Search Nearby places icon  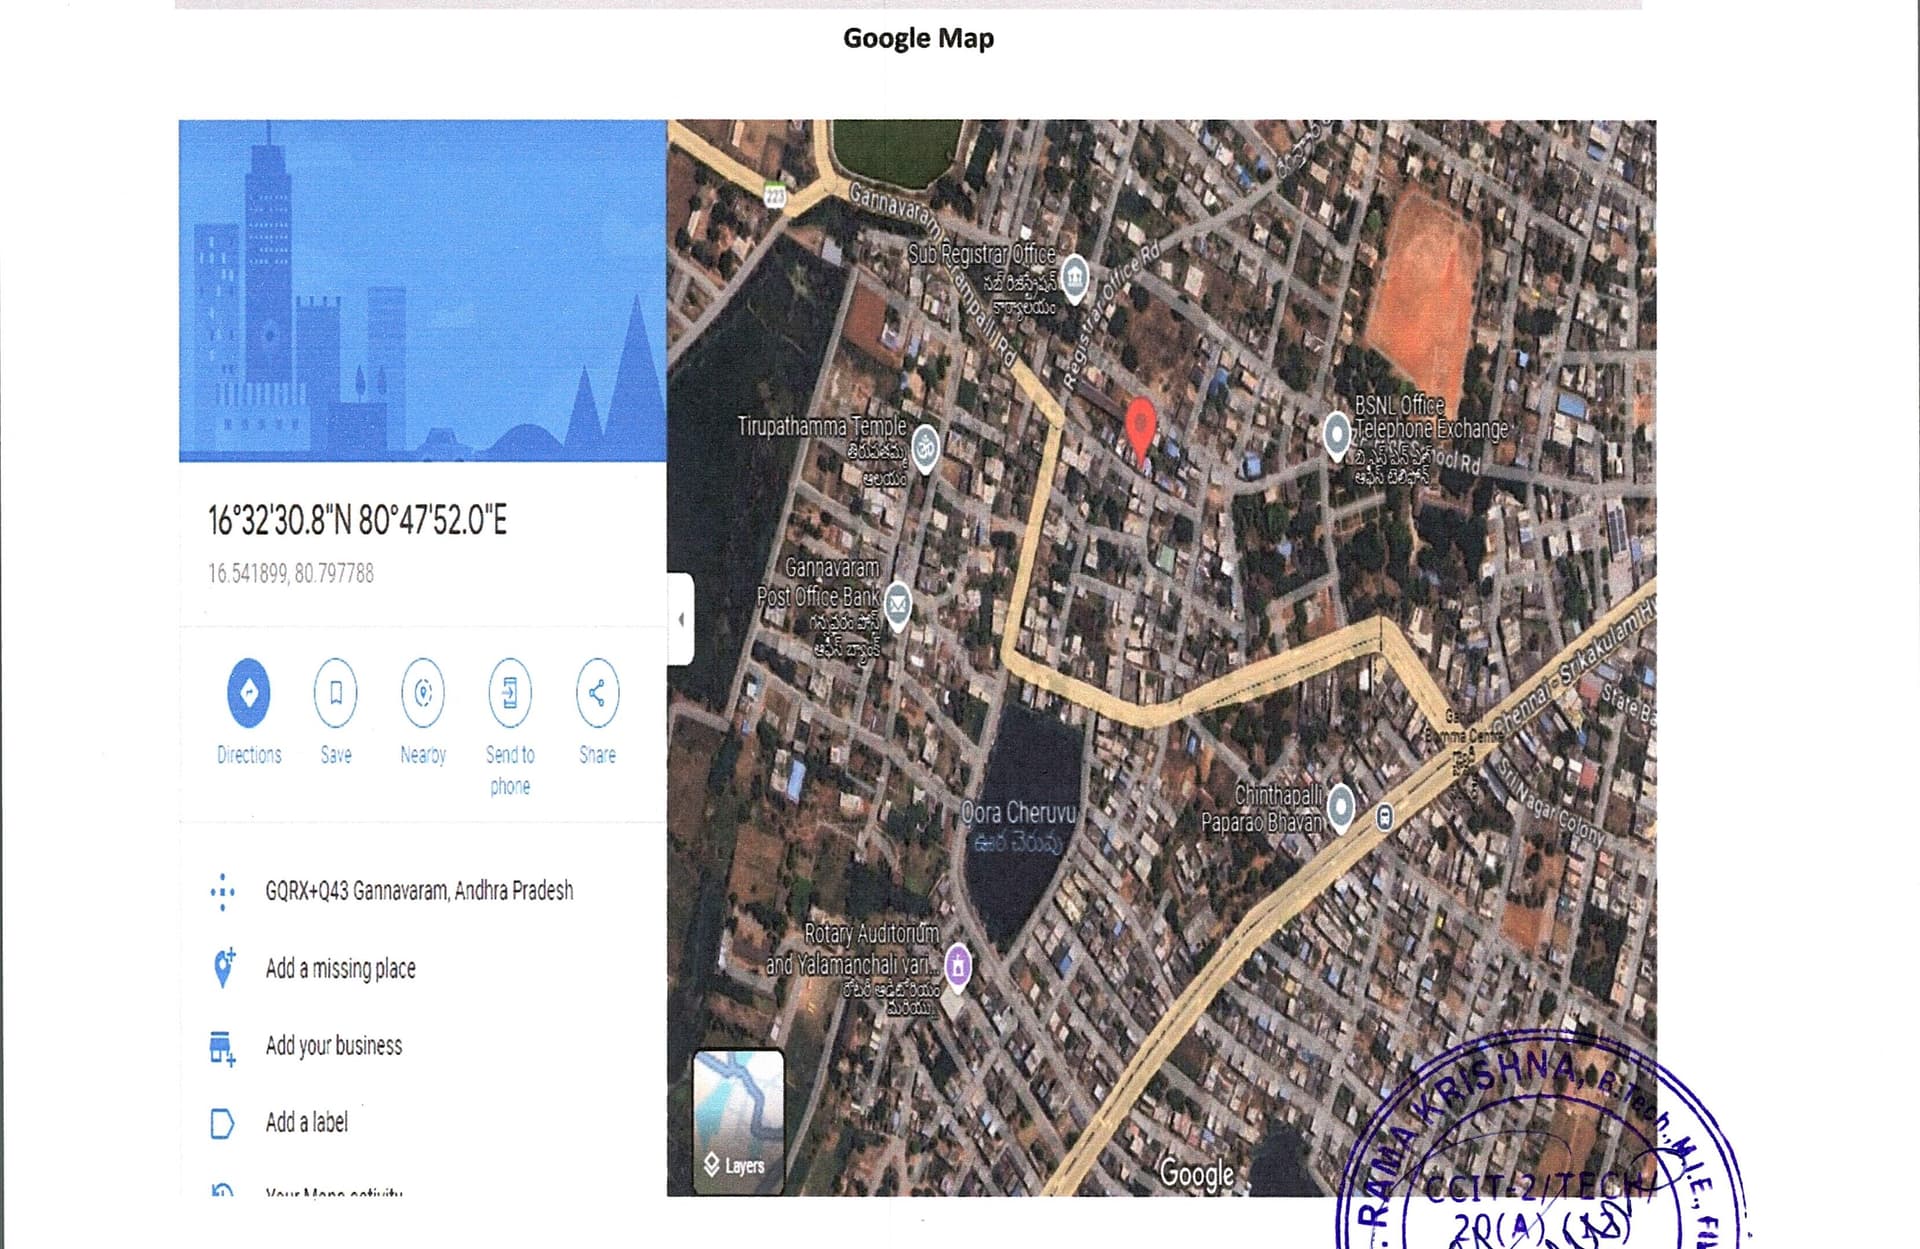point(423,692)
